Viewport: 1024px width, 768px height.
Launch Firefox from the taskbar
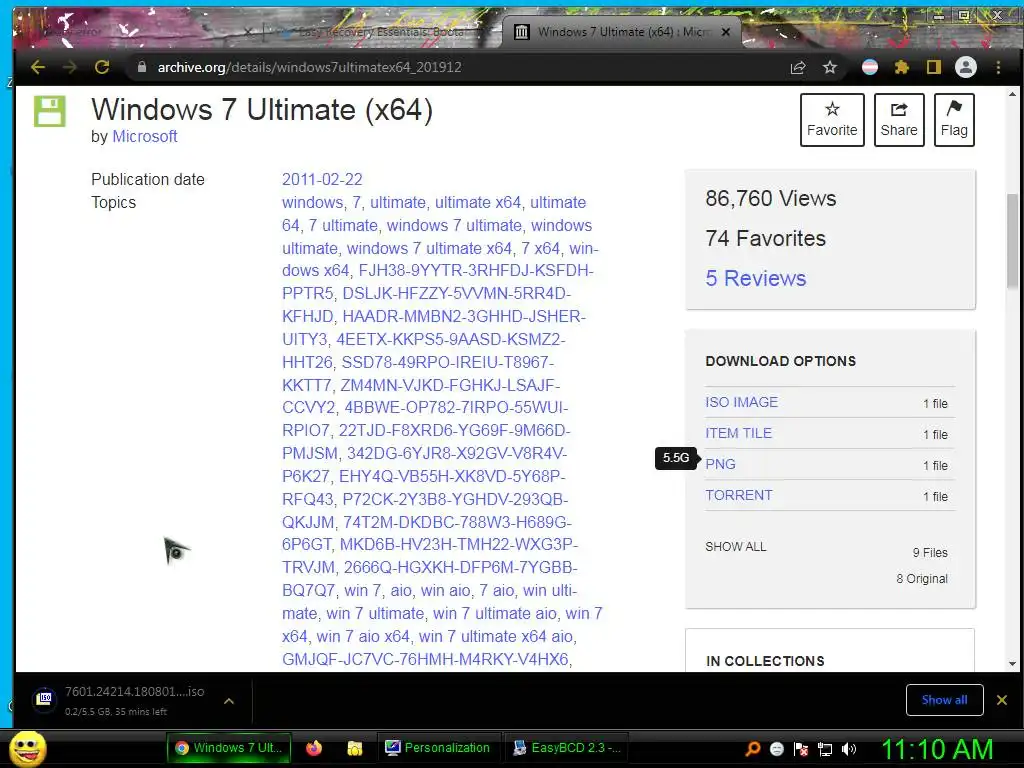[x=314, y=748]
